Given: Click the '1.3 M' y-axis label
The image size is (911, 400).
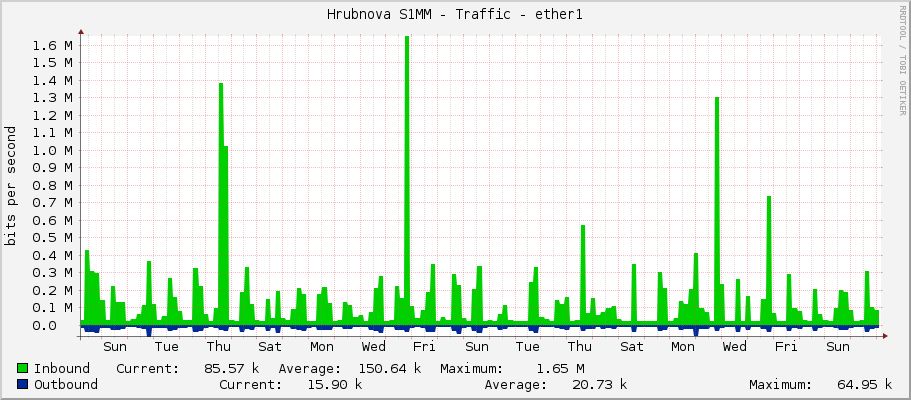Looking at the screenshot, I should (x=52, y=98).
